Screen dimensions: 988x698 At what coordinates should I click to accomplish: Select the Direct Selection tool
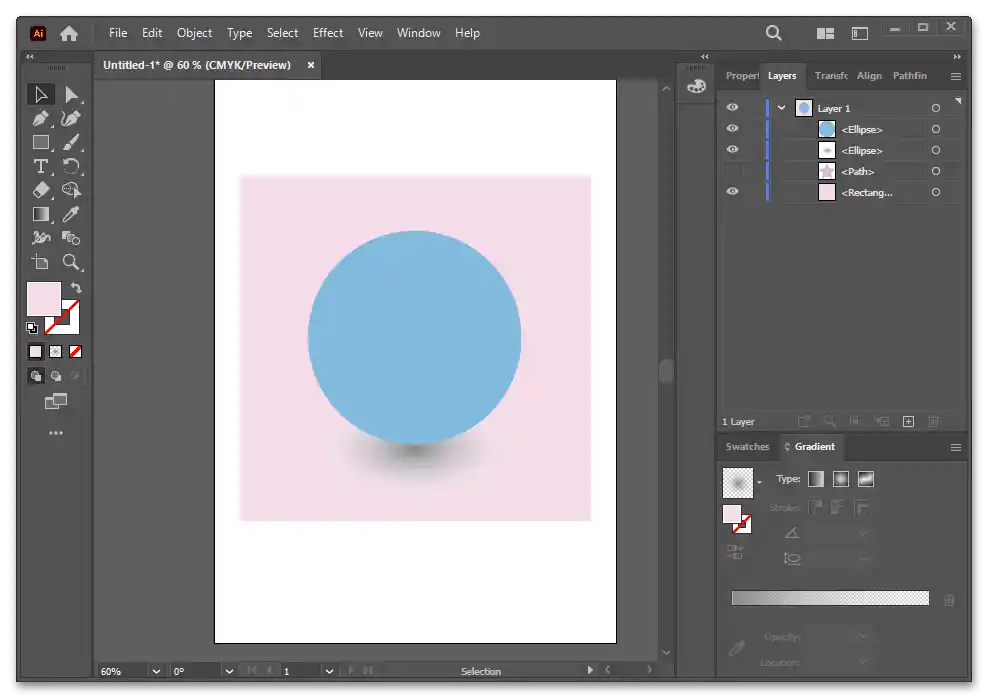tap(71, 94)
